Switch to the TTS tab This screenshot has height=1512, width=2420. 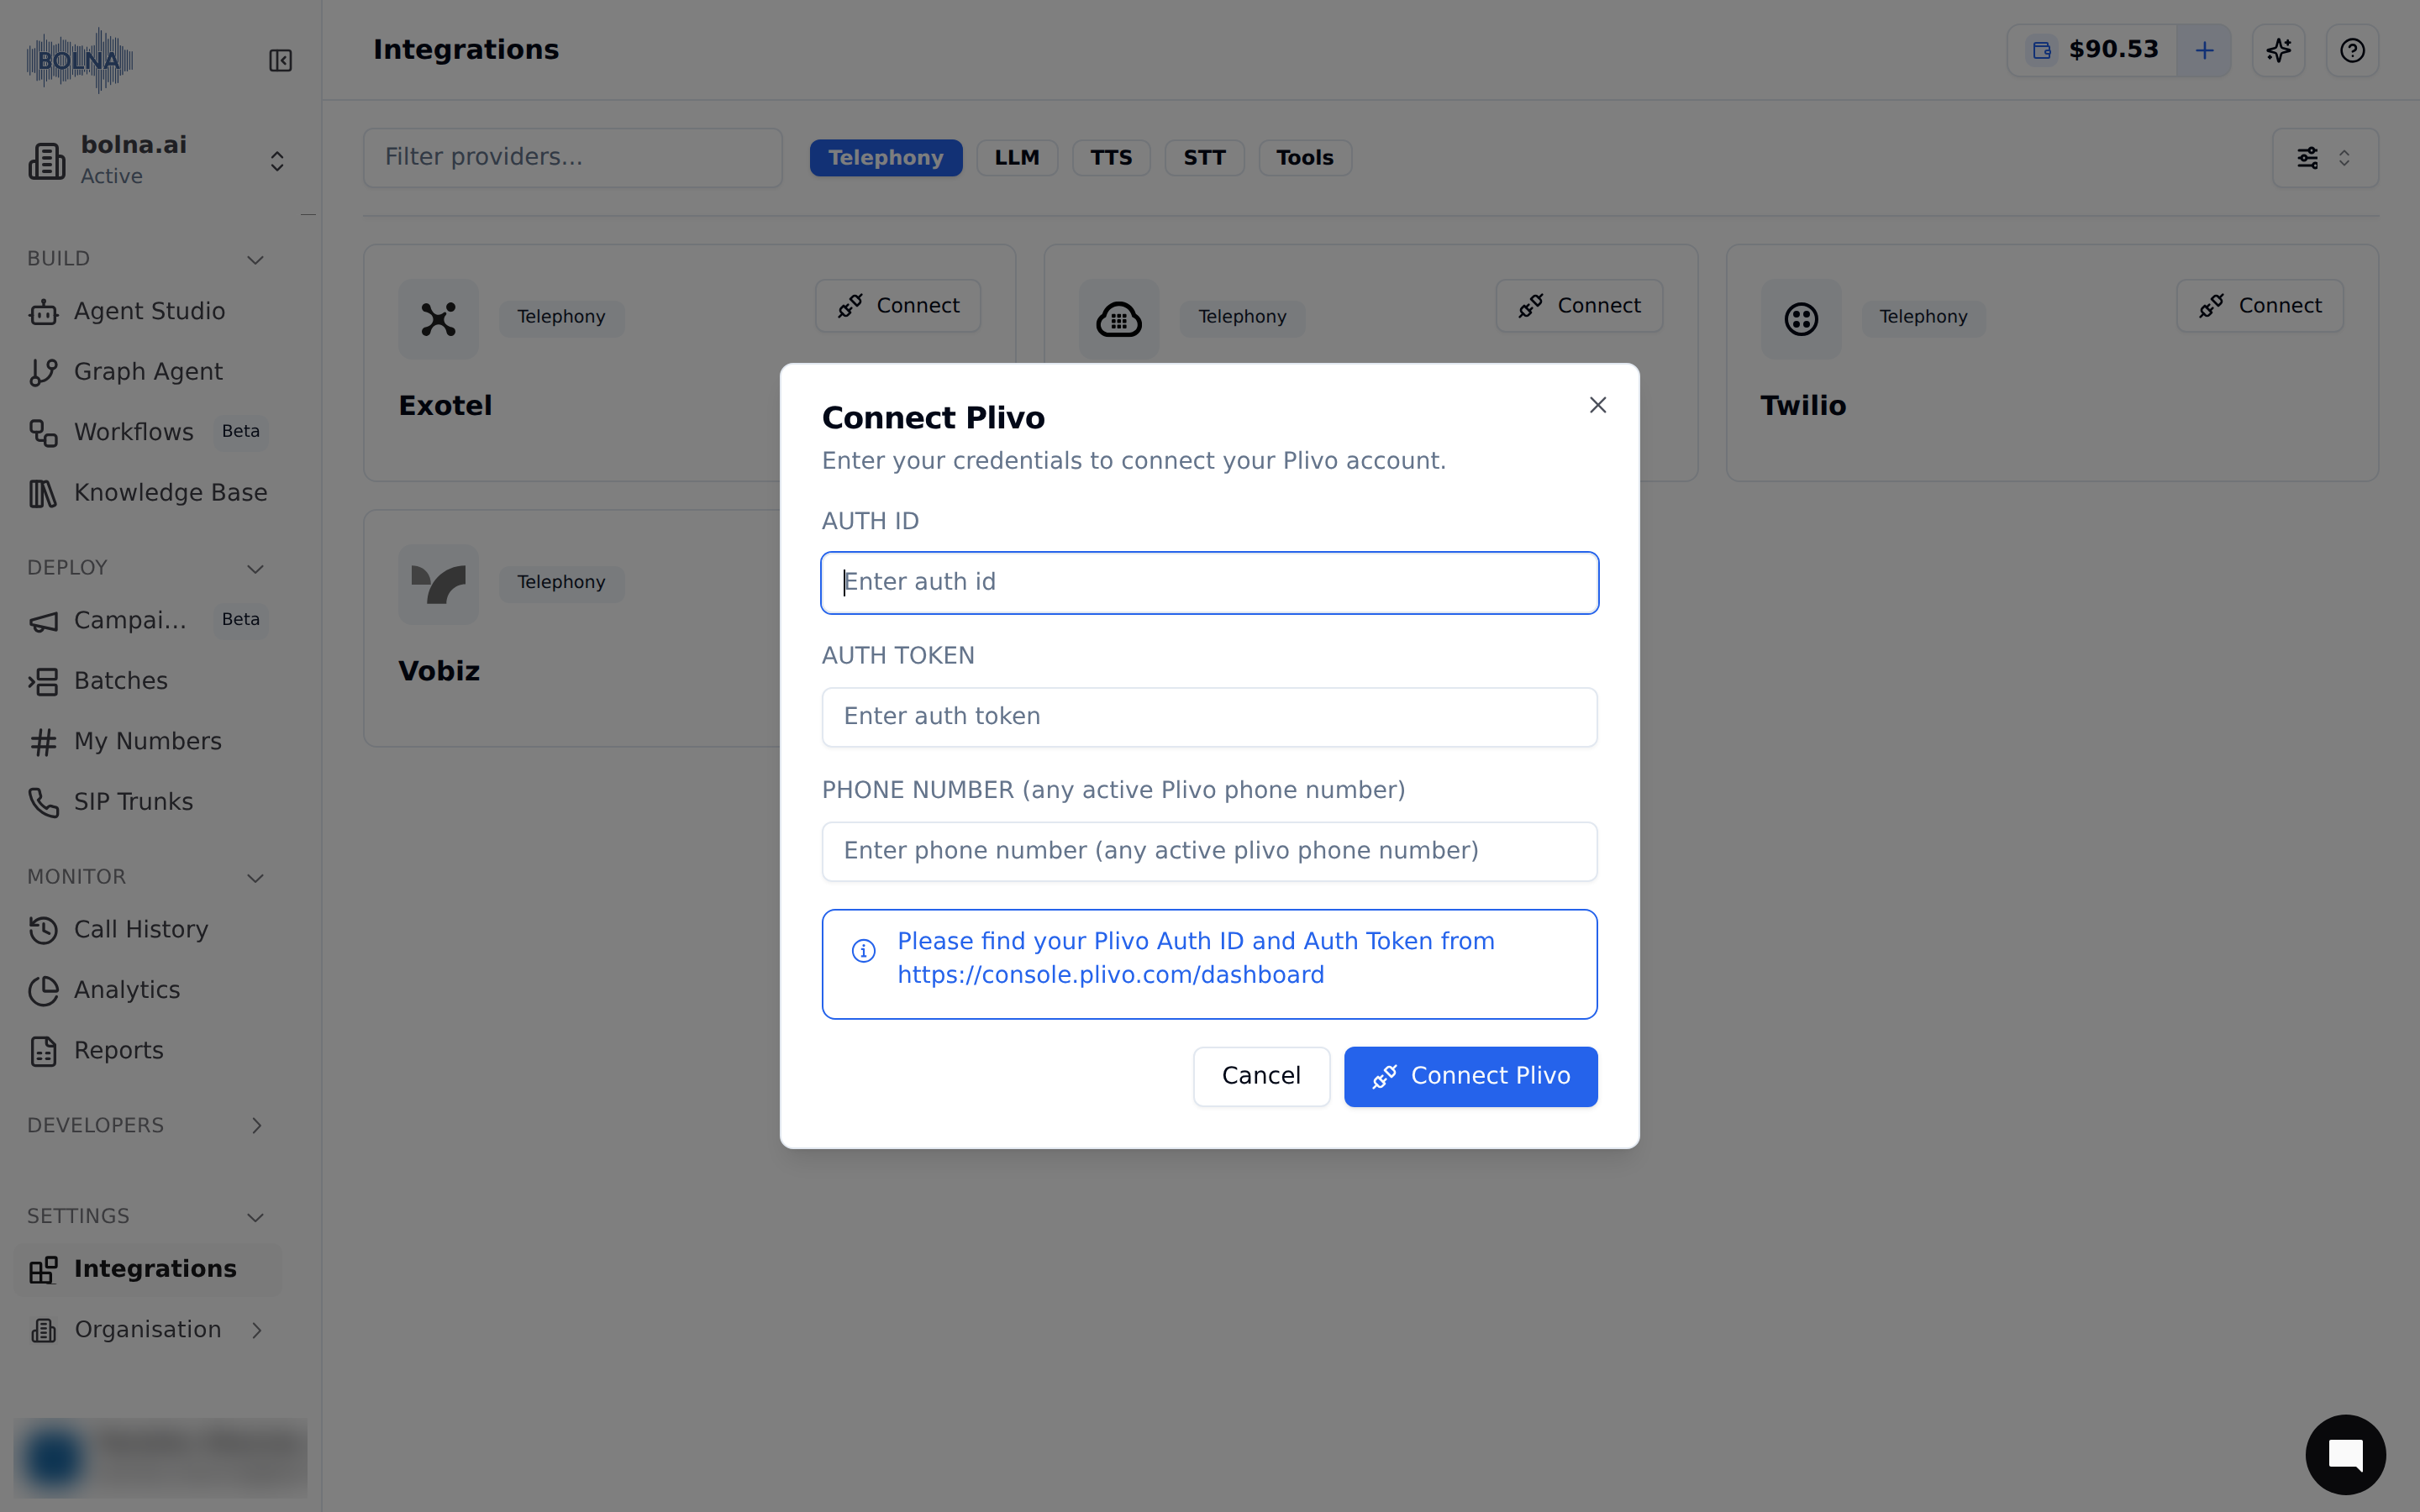click(1111, 158)
